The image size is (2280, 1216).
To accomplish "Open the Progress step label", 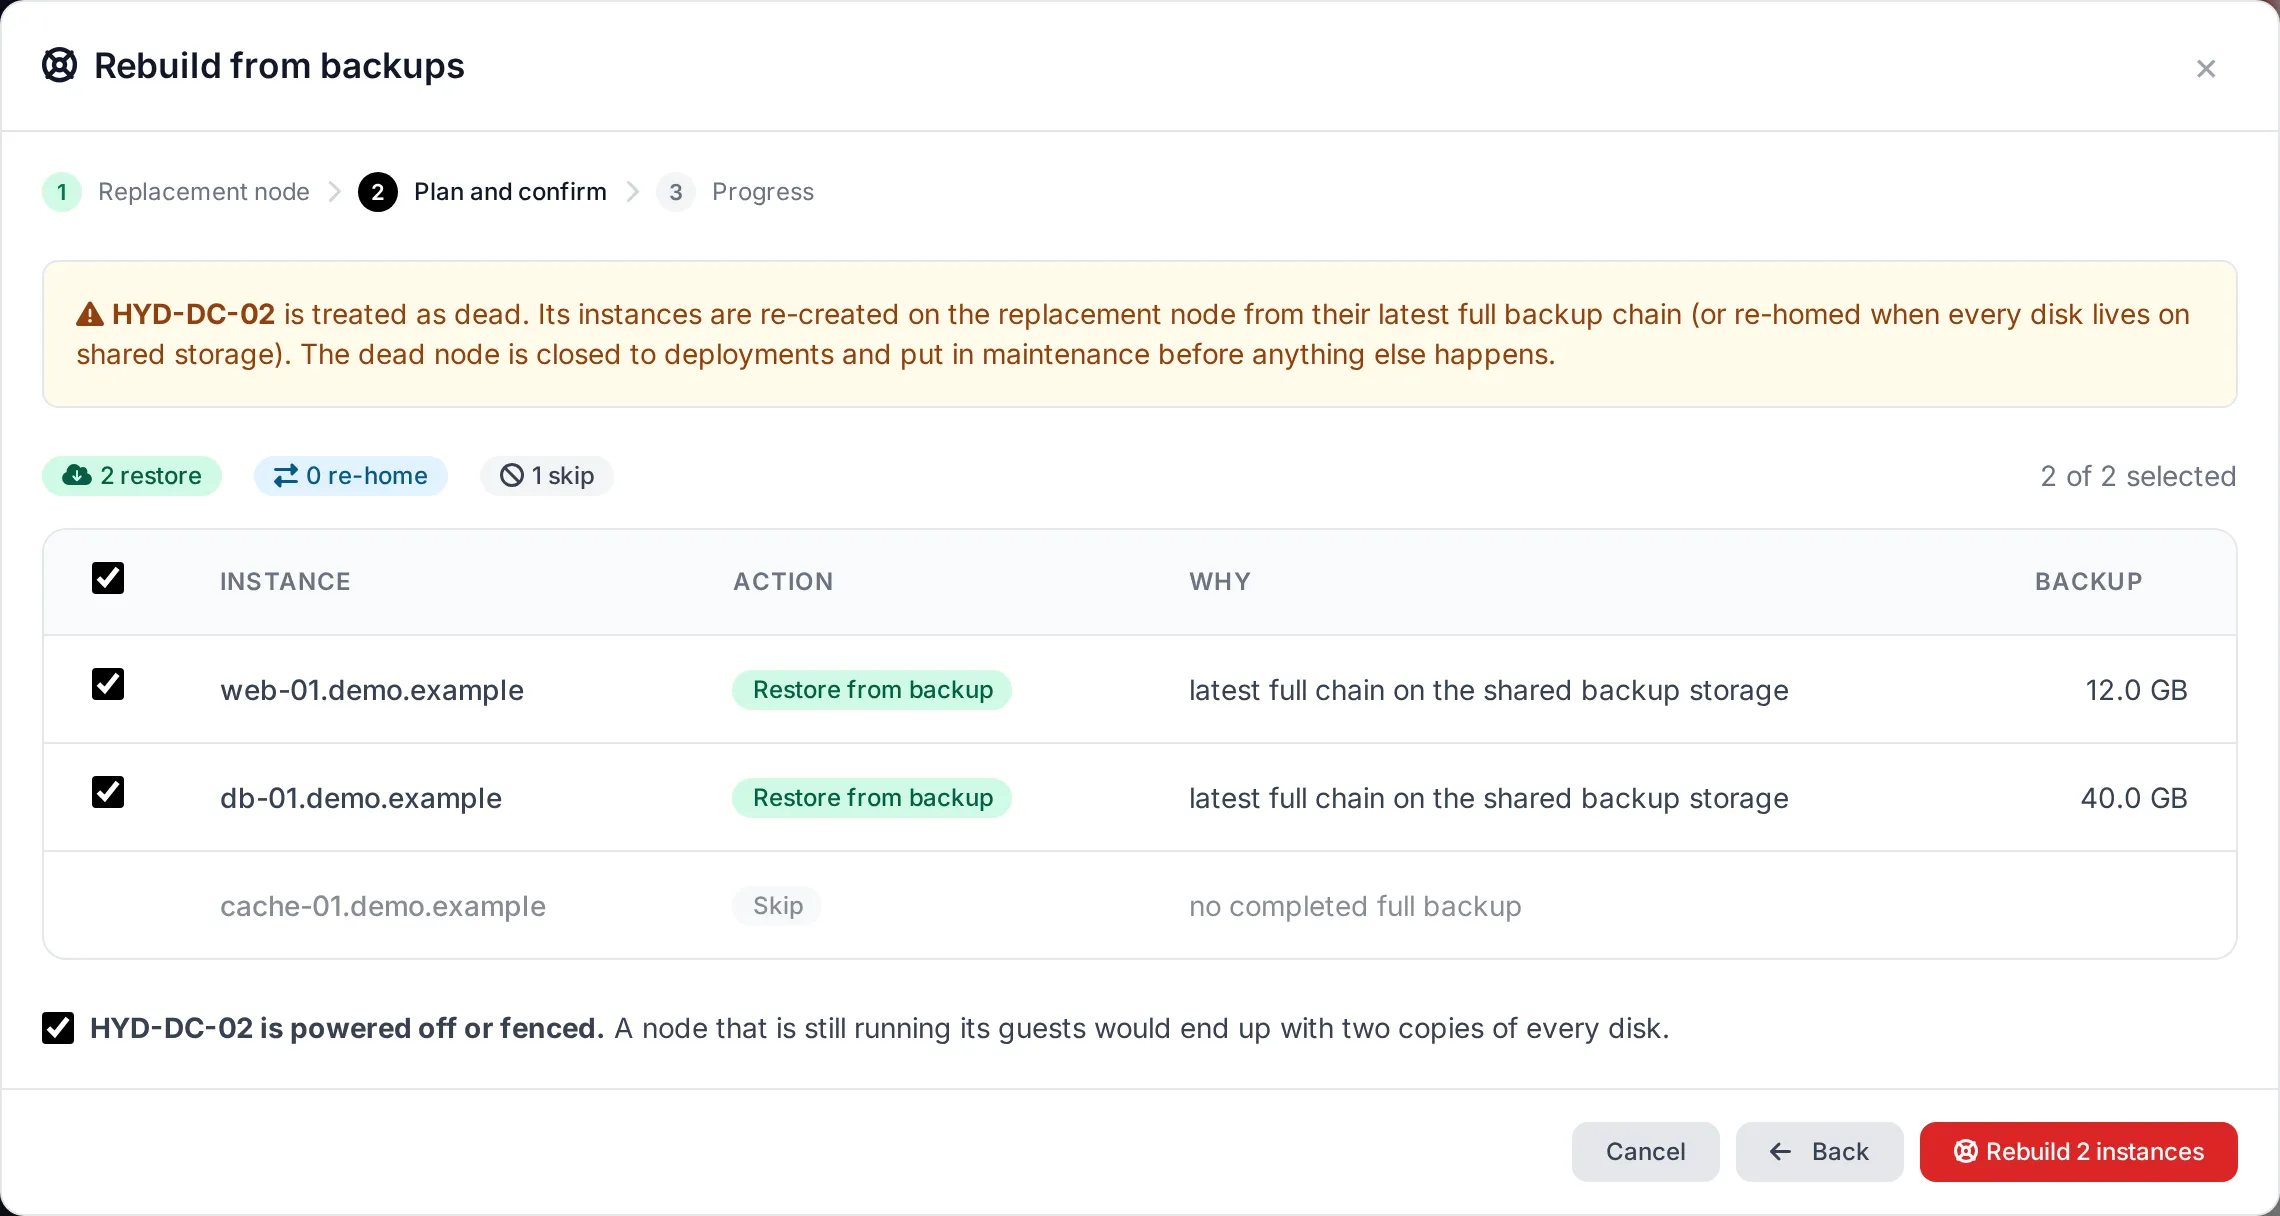I will click(763, 192).
